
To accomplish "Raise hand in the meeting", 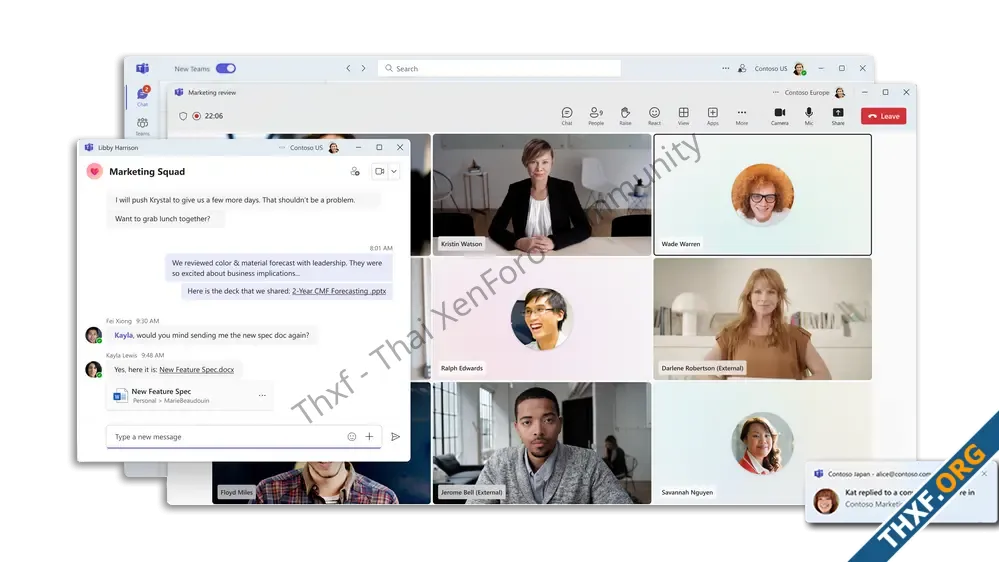I will [x=625, y=116].
